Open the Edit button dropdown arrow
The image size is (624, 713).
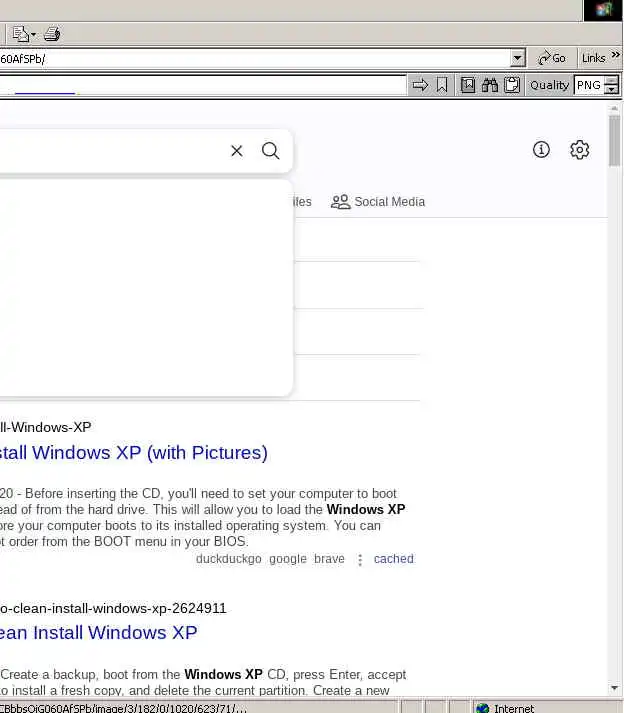pyautogui.click(x=33, y=35)
